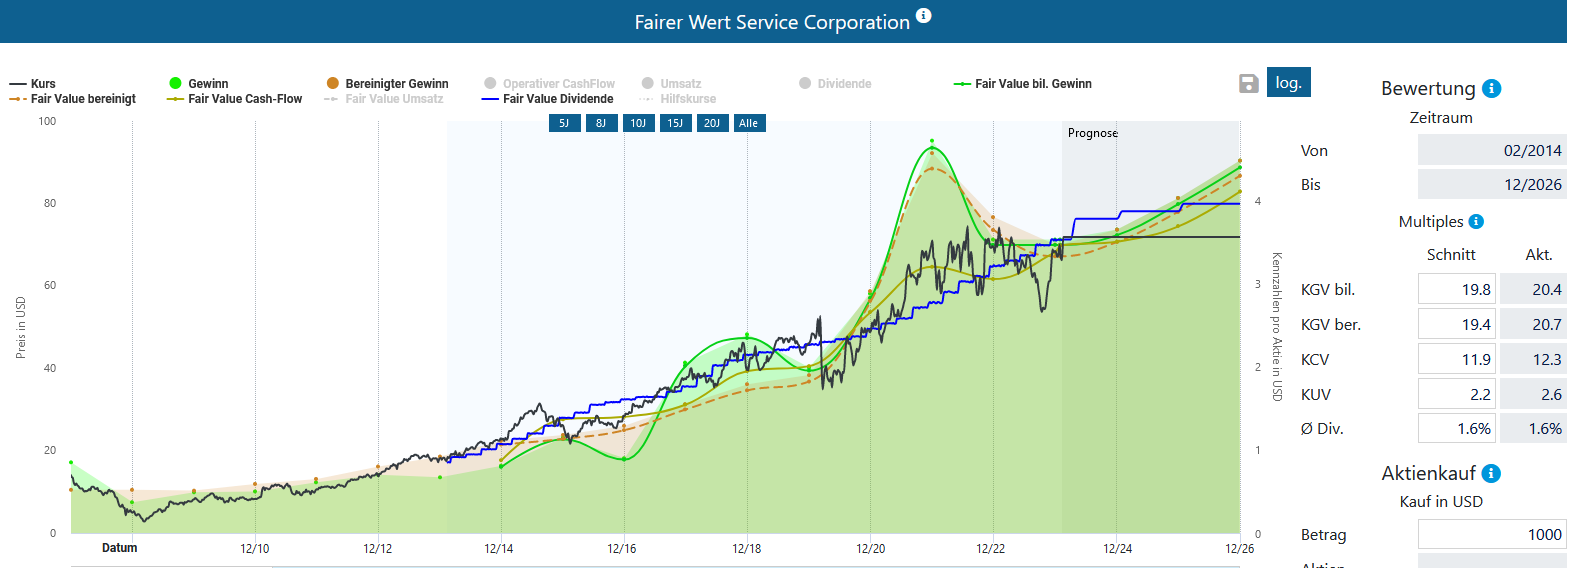Click the Zeitraum label

[x=1441, y=118]
